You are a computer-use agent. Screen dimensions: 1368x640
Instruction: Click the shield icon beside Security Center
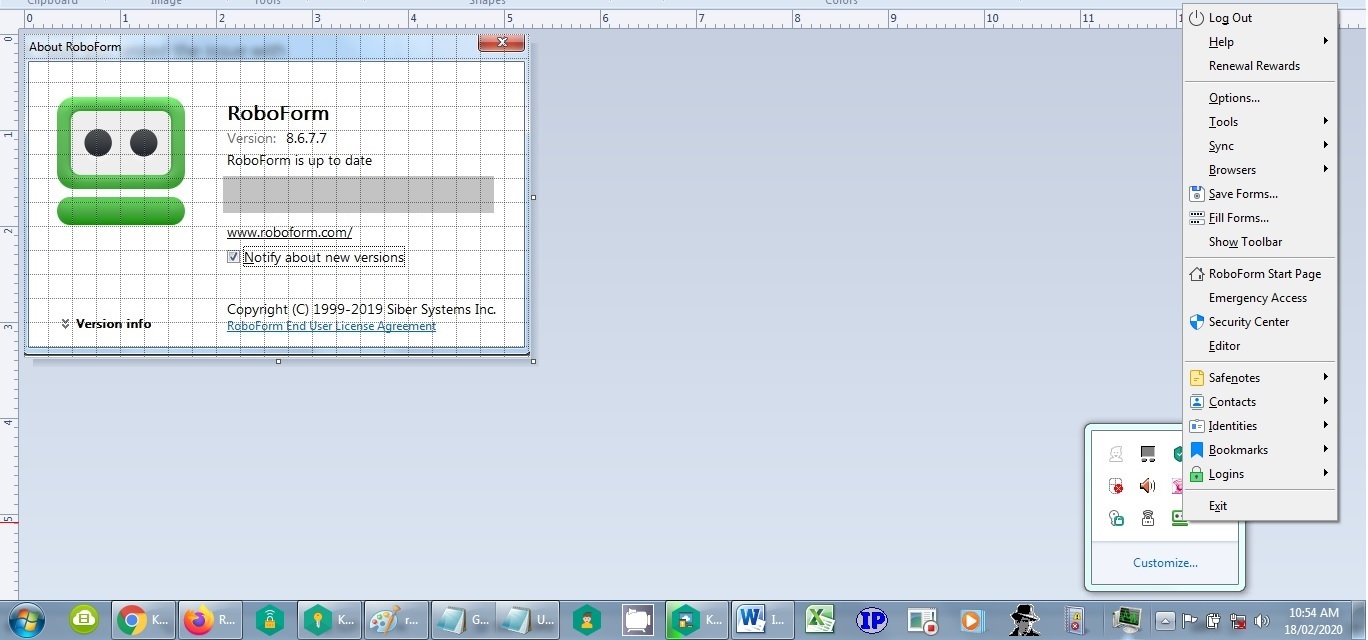(1196, 321)
